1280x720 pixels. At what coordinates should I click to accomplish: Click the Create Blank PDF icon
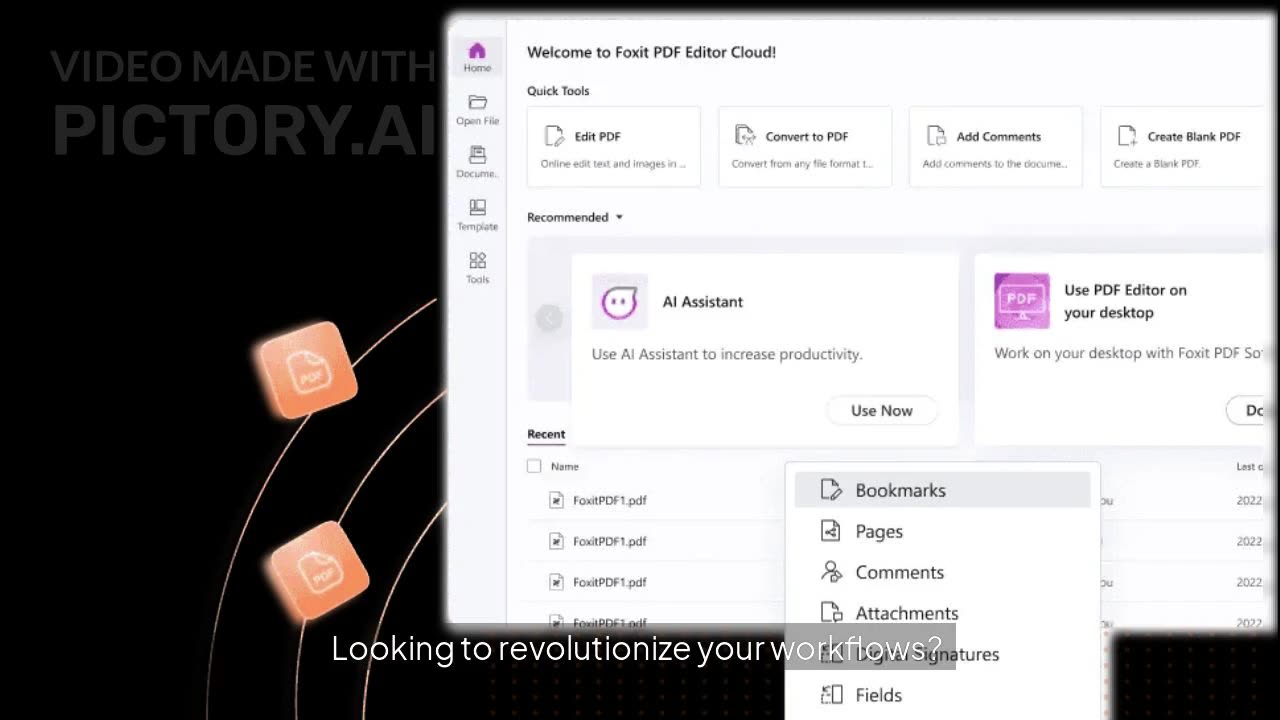coord(1127,136)
